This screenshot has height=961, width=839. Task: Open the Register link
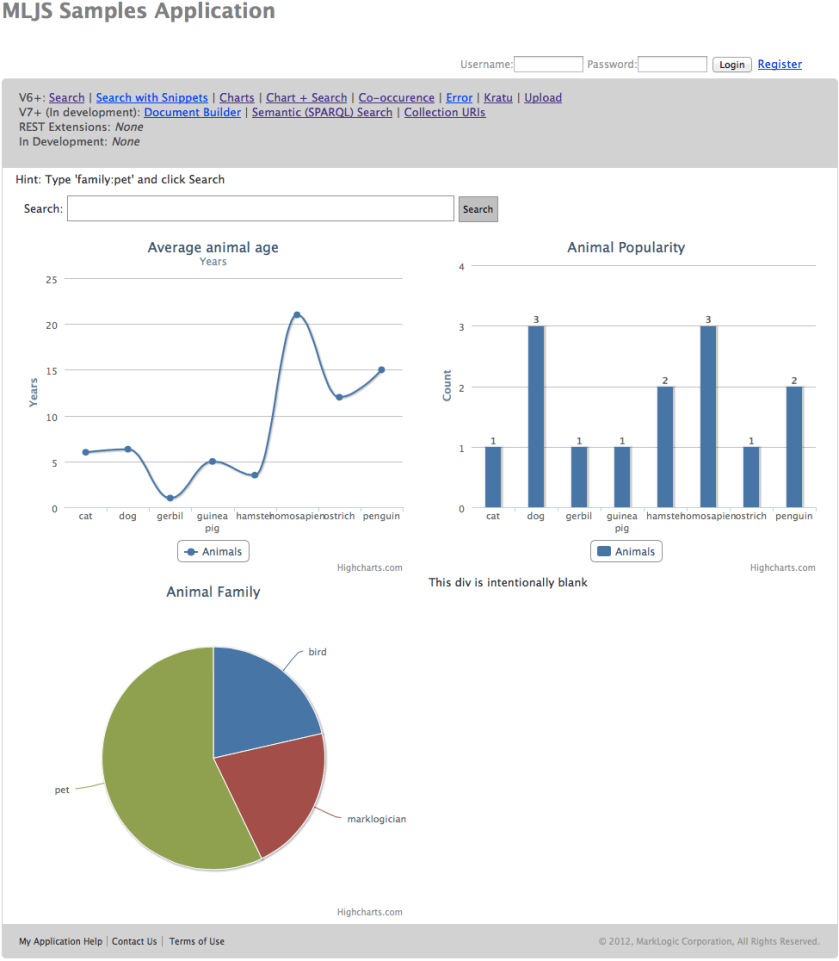point(779,63)
